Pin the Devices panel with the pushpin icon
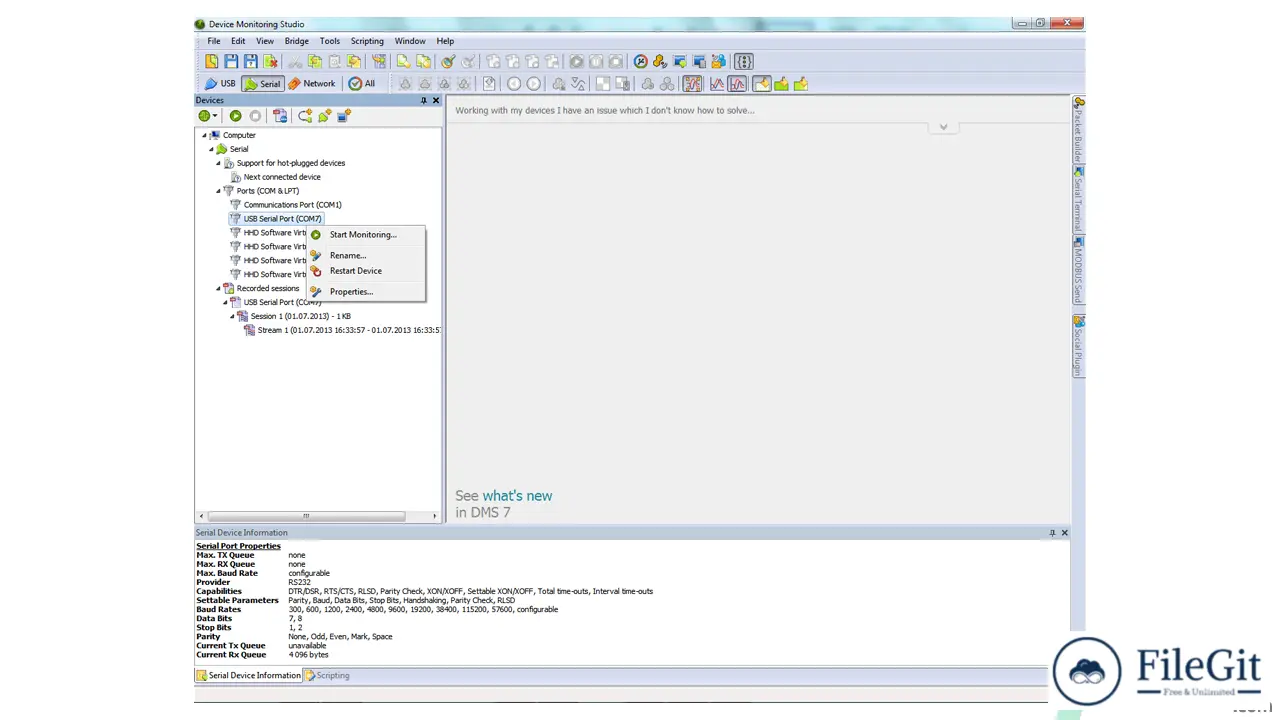The image size is (1280, 720). click(x=423, y=100)
